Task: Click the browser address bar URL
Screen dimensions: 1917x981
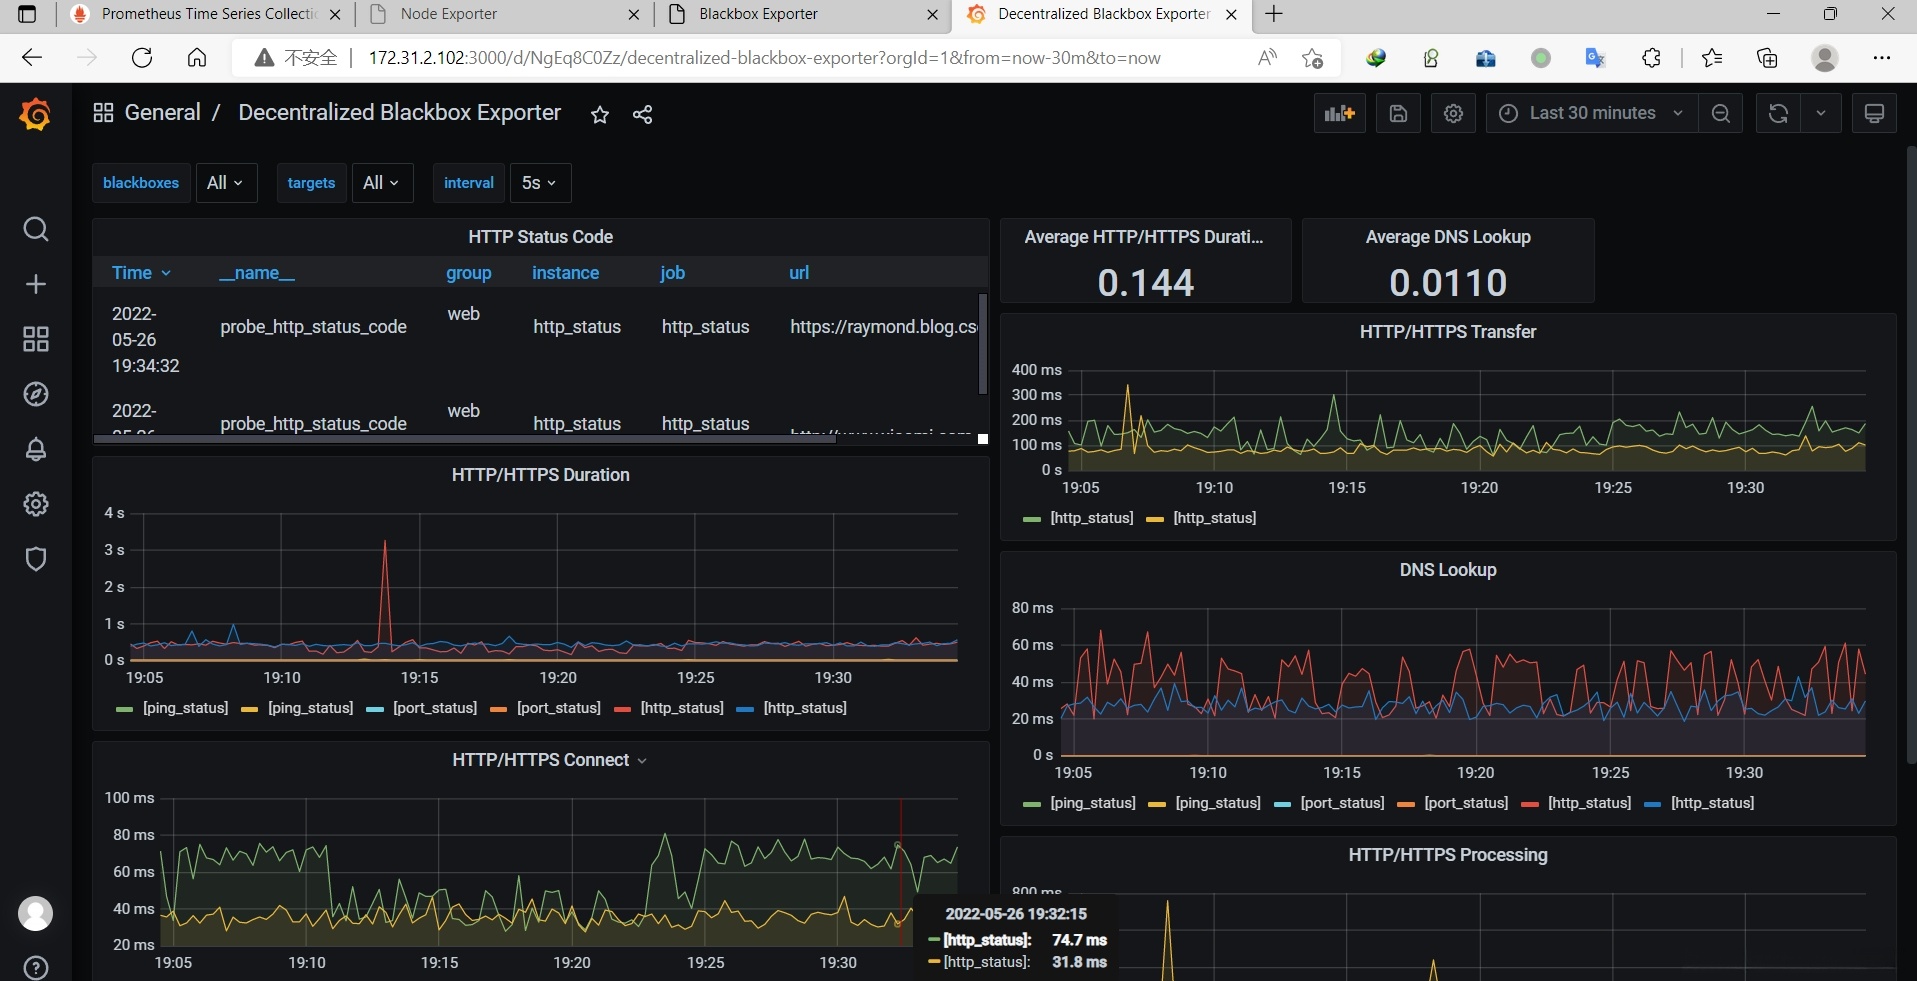Action: 763,58
